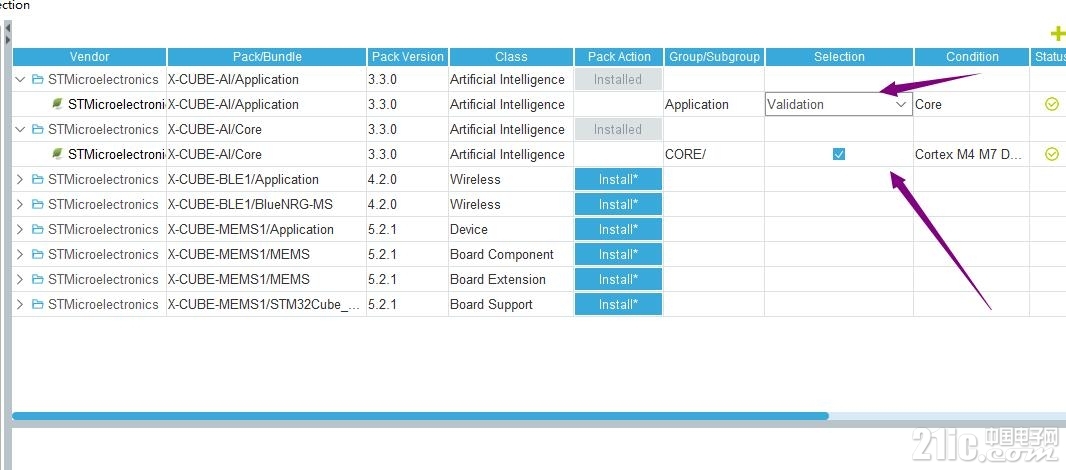This screenshot has width=1066, height=470.
Task: Click the Condition column header
Action: click(x=972, y=57)
